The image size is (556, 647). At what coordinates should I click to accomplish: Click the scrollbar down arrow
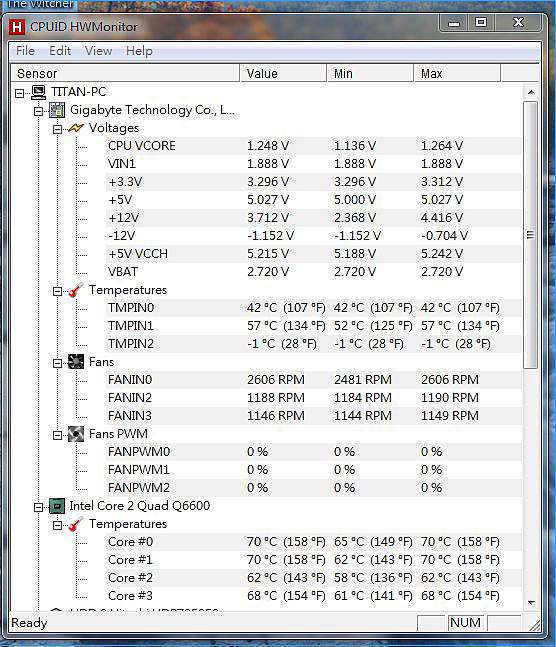(531, 603)
